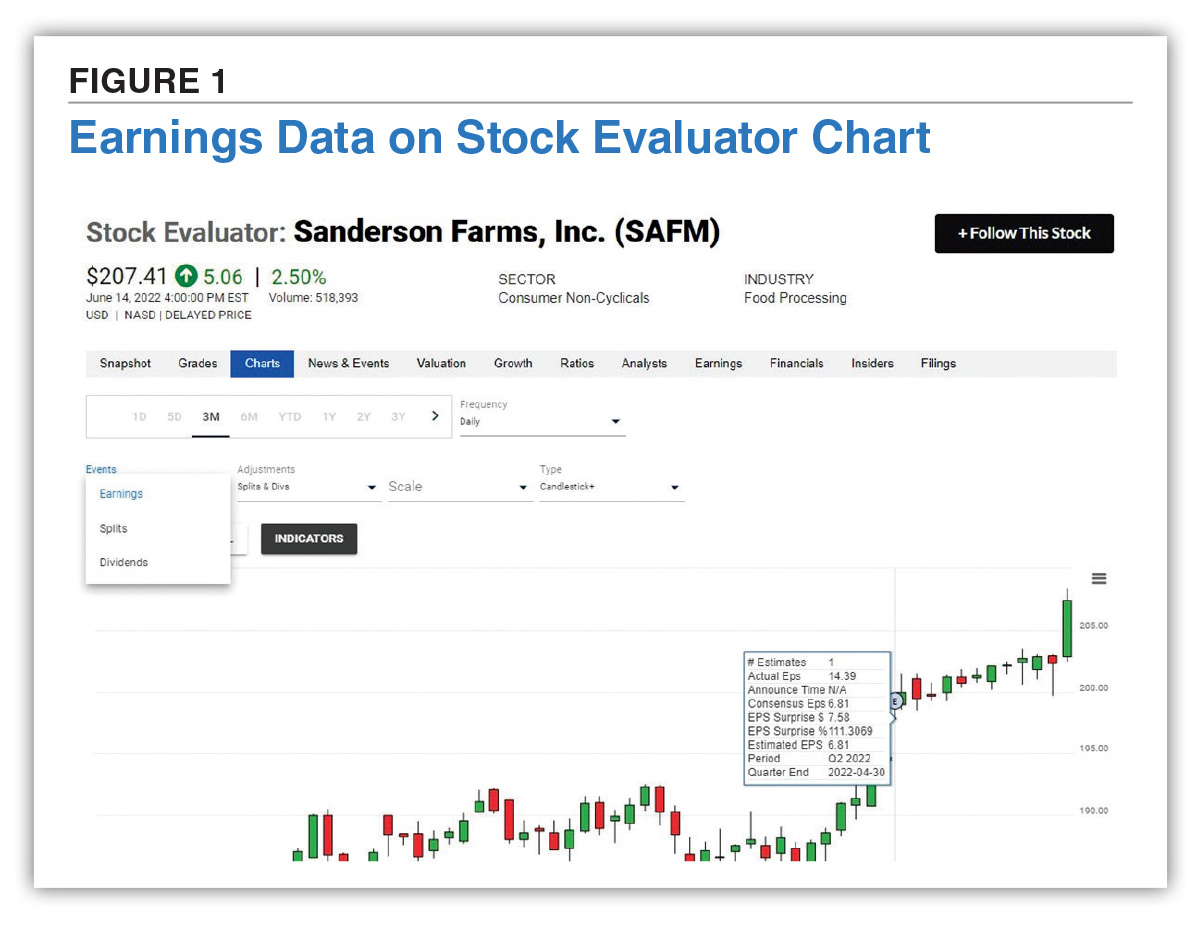Select Splits from the Events menu
1200x926 pixels.
[112, 528]
